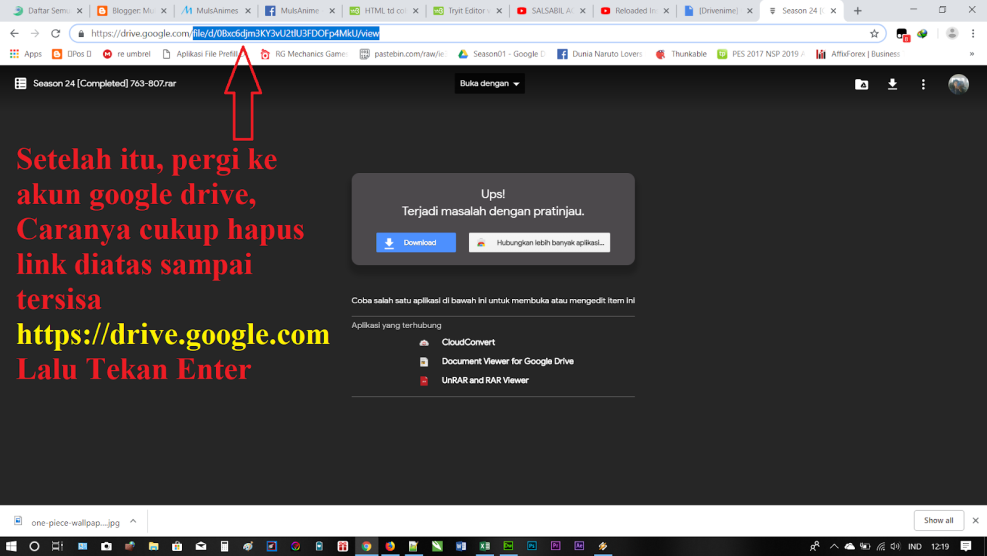Image resolution: width=987 pixels, height=556 pixels.
Task: Open the Action Center notifications icon
Action: pyautogui.click(x=966, y=546)
